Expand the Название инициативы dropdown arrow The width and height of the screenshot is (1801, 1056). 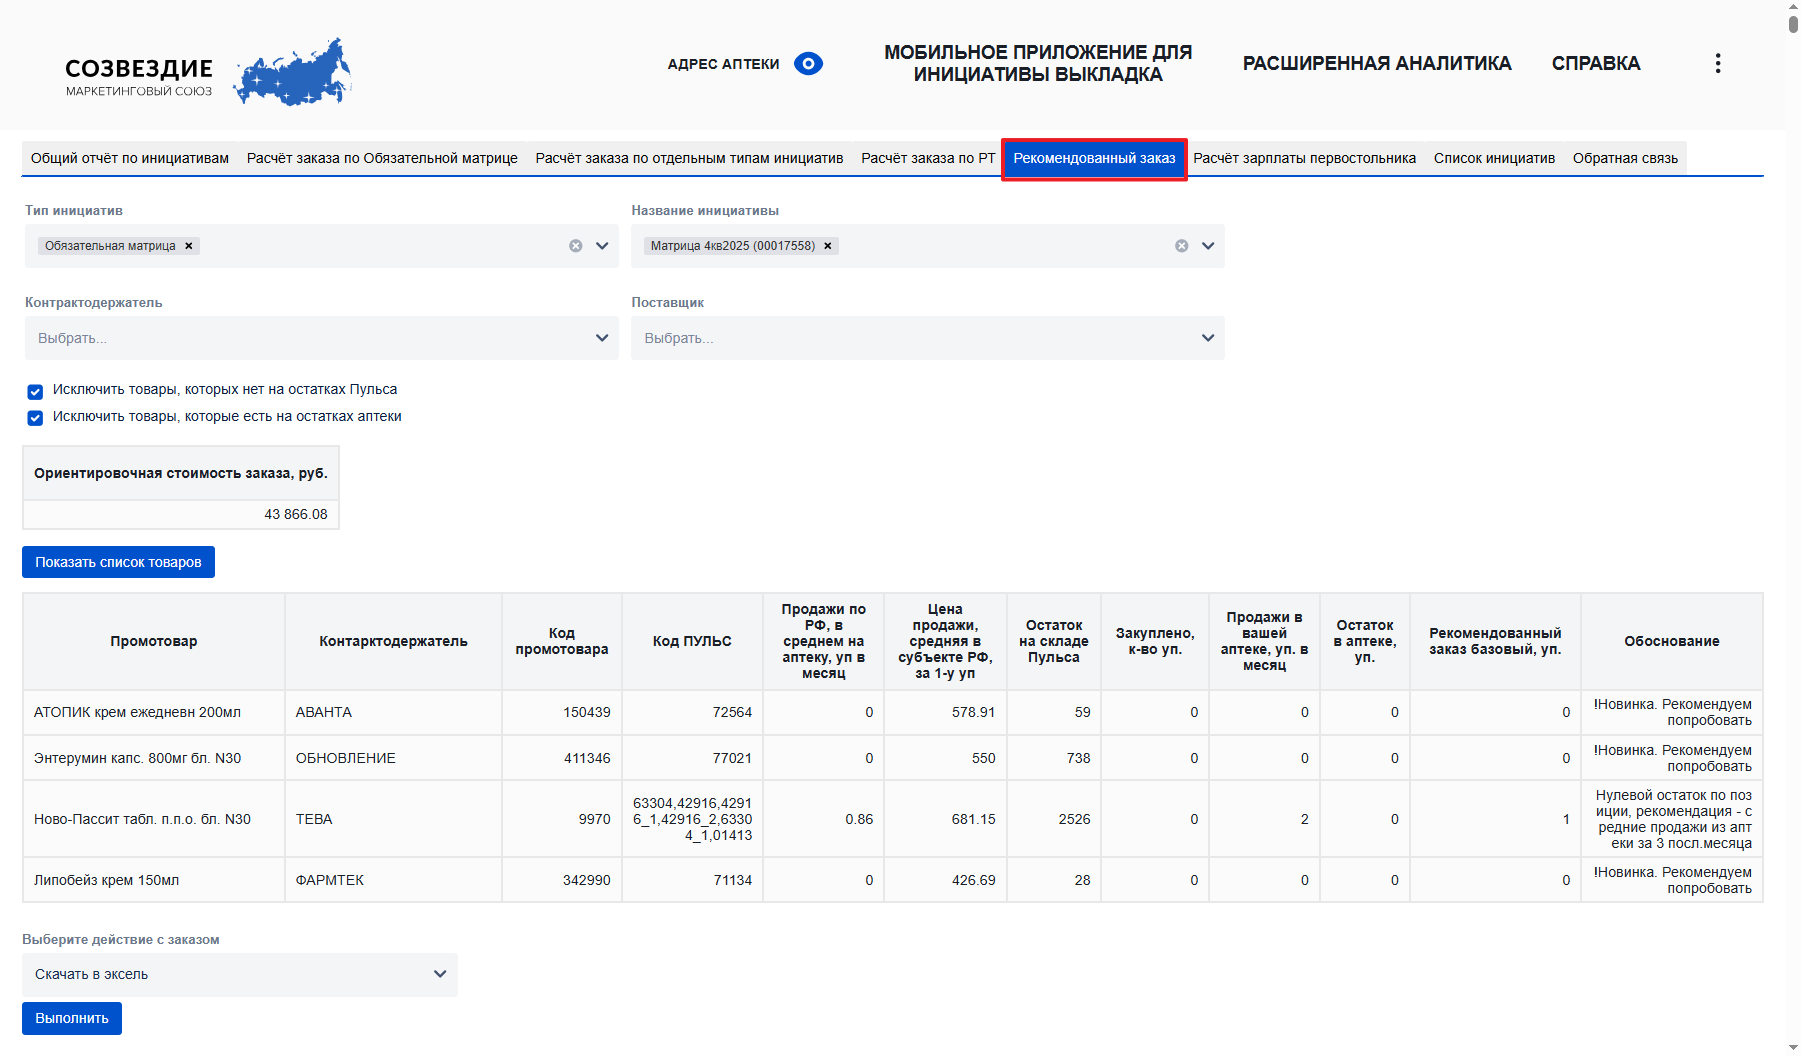[x=1208, y=246]
